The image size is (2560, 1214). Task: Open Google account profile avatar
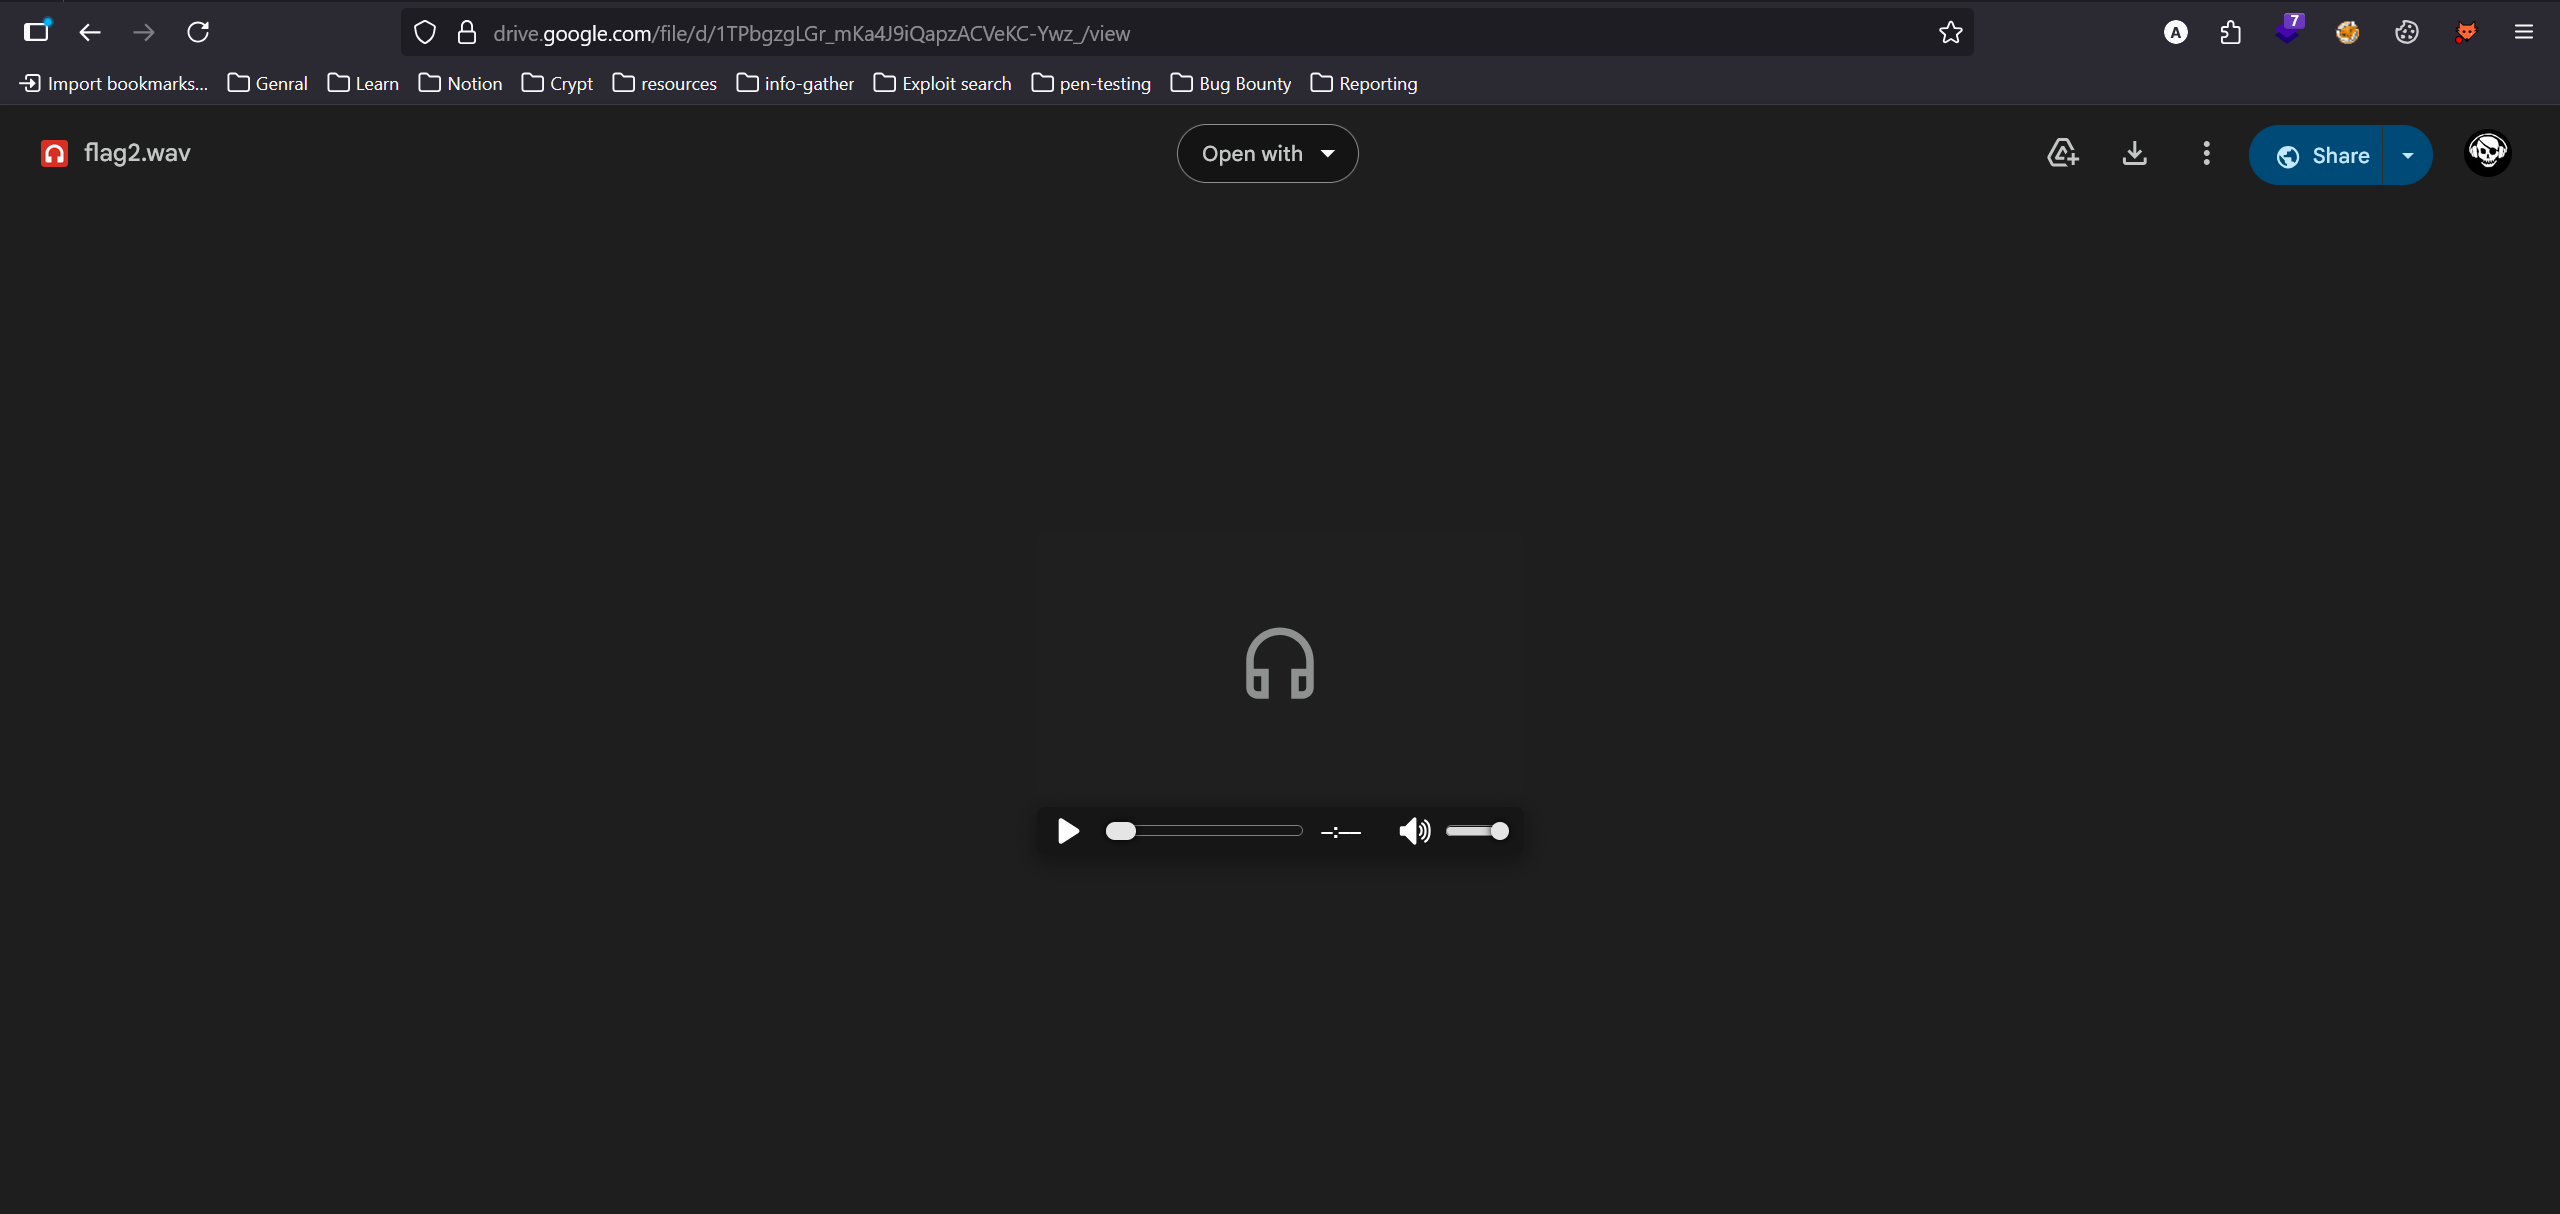point(2487,153)
